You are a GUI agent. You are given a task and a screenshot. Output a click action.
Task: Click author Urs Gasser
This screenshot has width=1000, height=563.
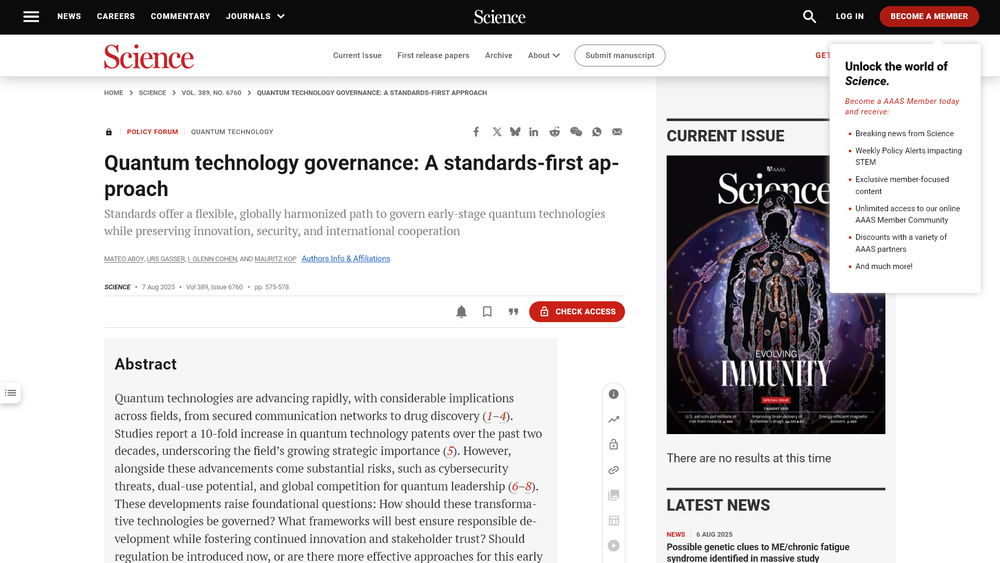tap(166, 259)
